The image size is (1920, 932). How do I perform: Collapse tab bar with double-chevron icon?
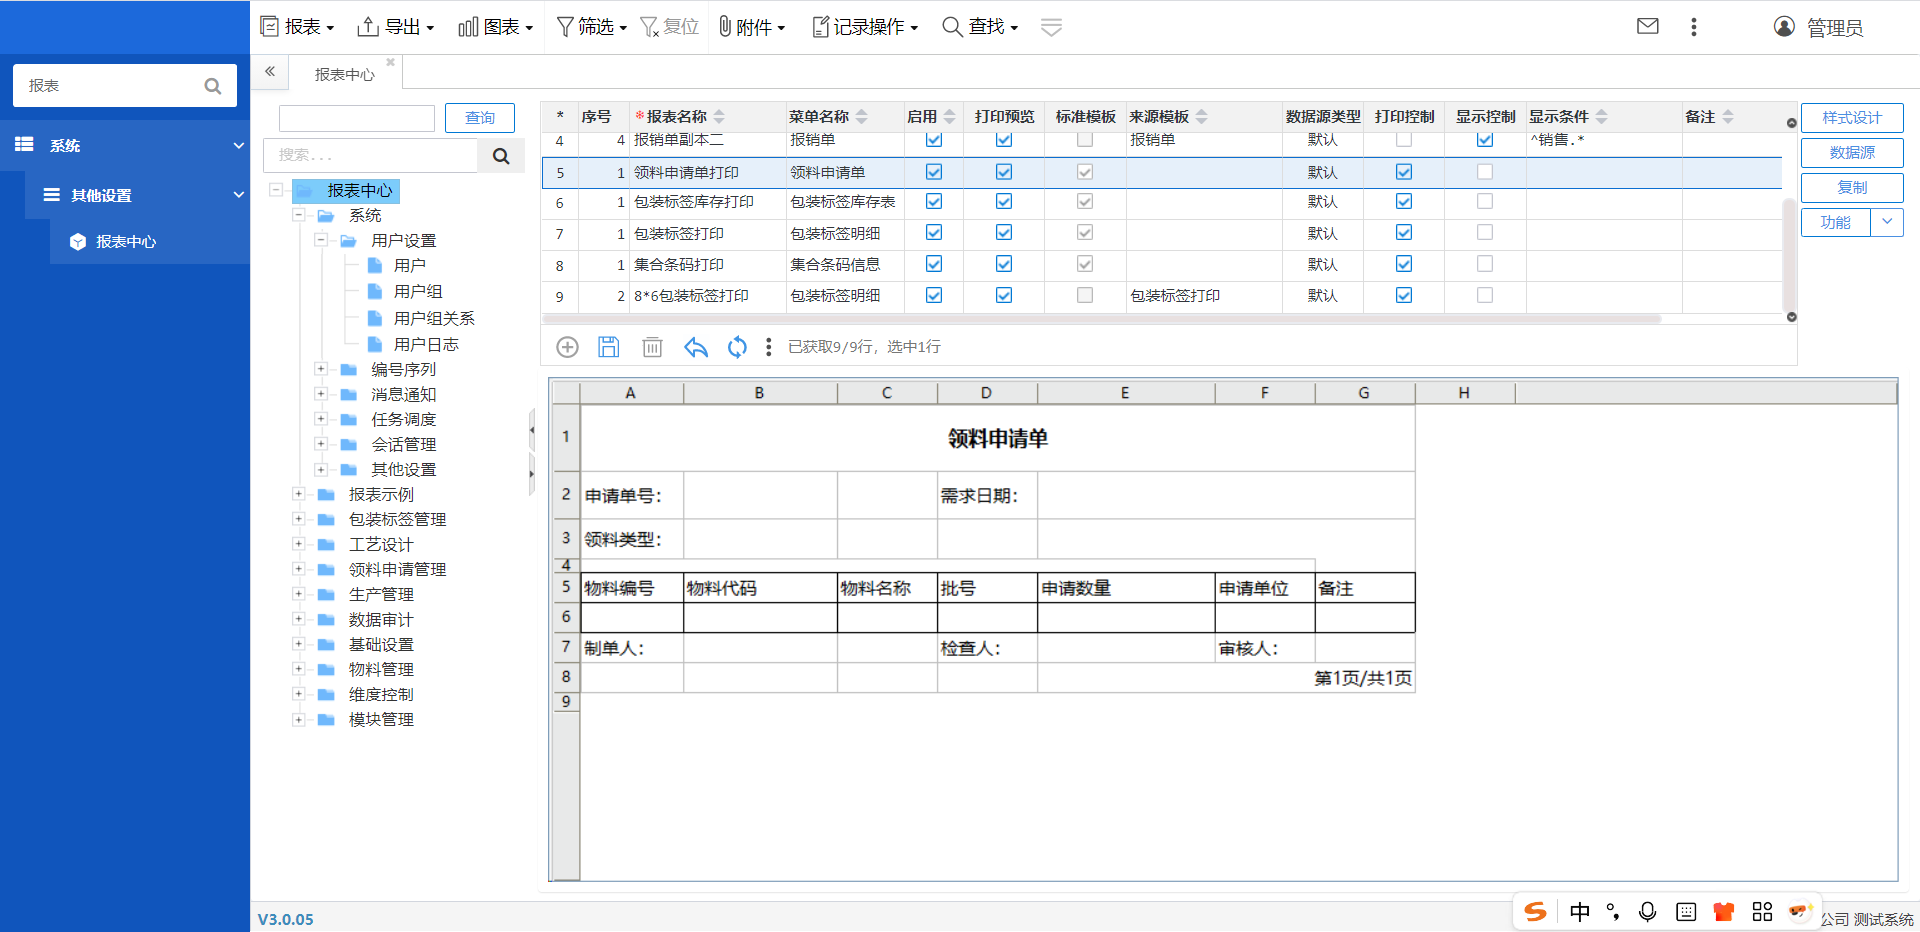click(x=270, y=72)
